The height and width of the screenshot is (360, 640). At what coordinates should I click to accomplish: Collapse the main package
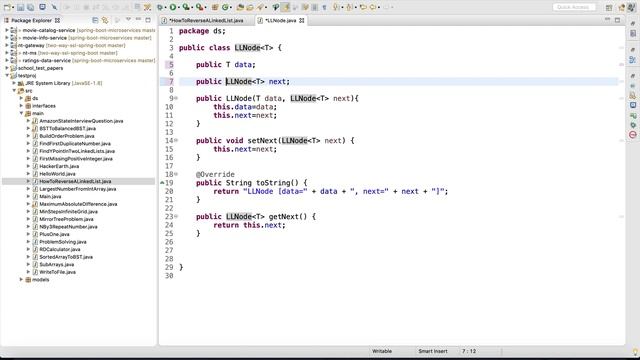coord(21,113)
